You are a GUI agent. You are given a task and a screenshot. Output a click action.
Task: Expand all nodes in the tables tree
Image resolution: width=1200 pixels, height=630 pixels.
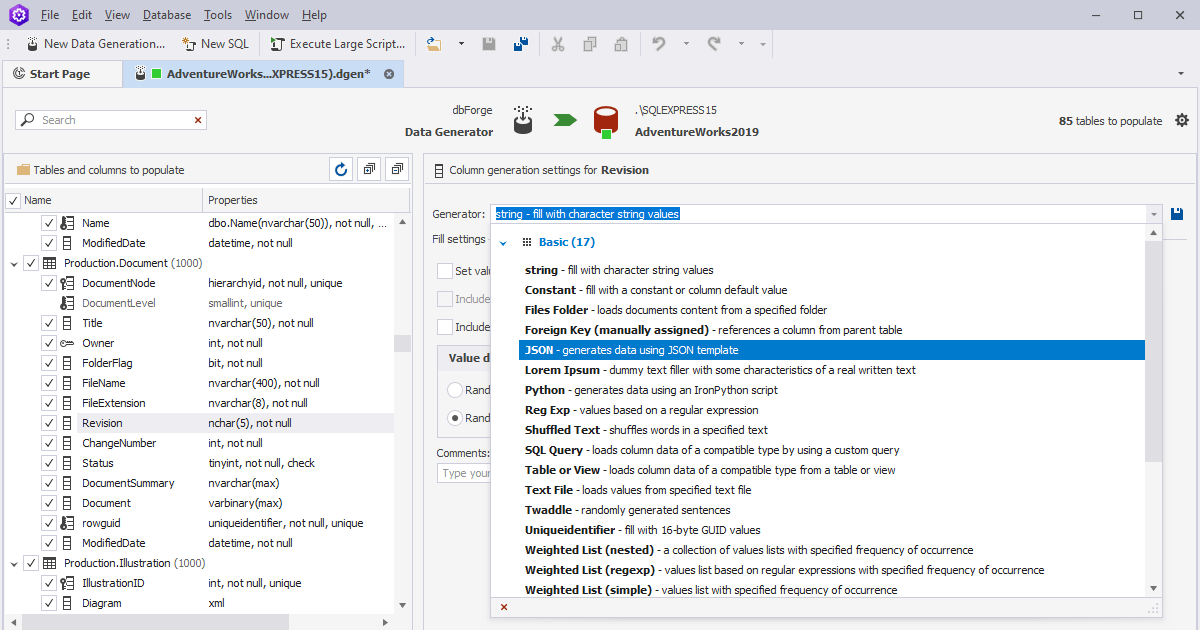pos(368,169)
